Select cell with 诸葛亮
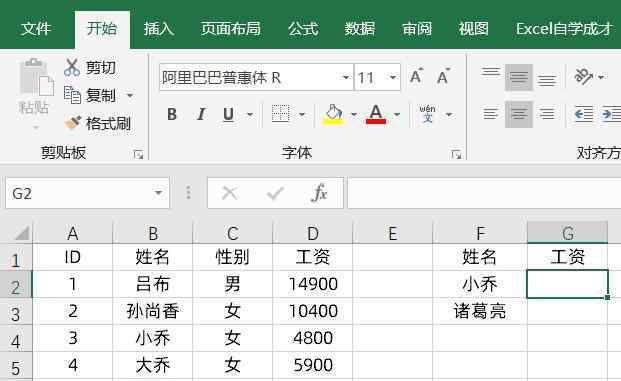 [480, 311]
